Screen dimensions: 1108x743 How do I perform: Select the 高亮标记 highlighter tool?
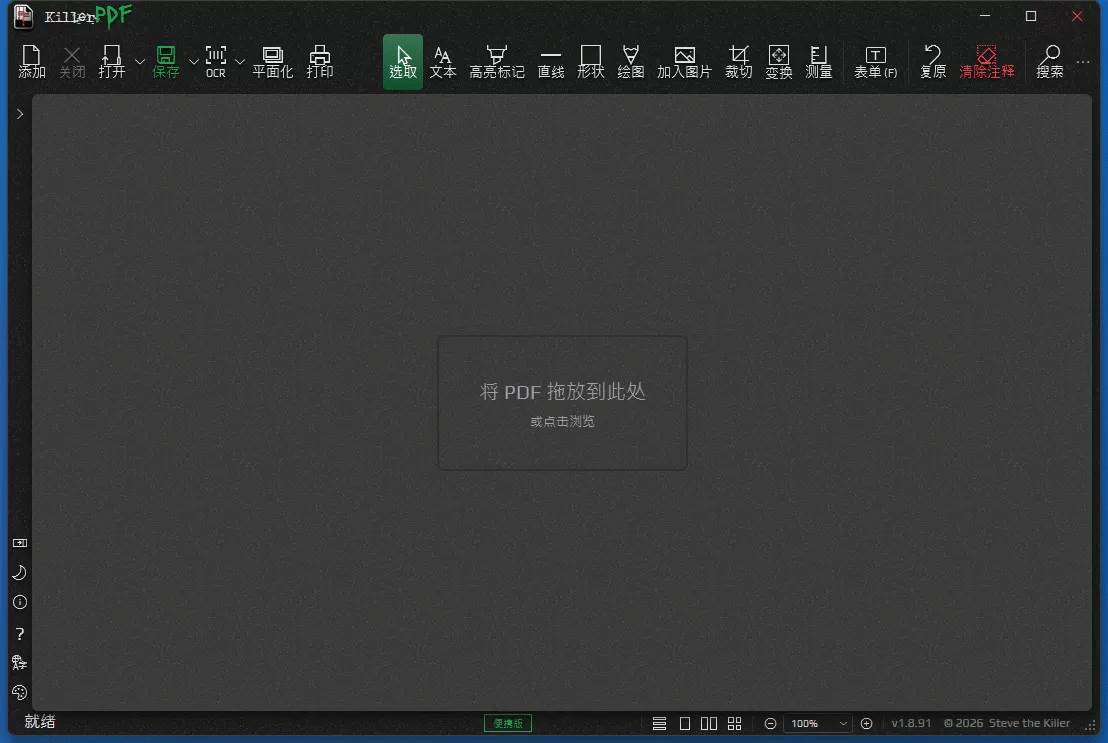pyautogui.click(x=497, y=62)
